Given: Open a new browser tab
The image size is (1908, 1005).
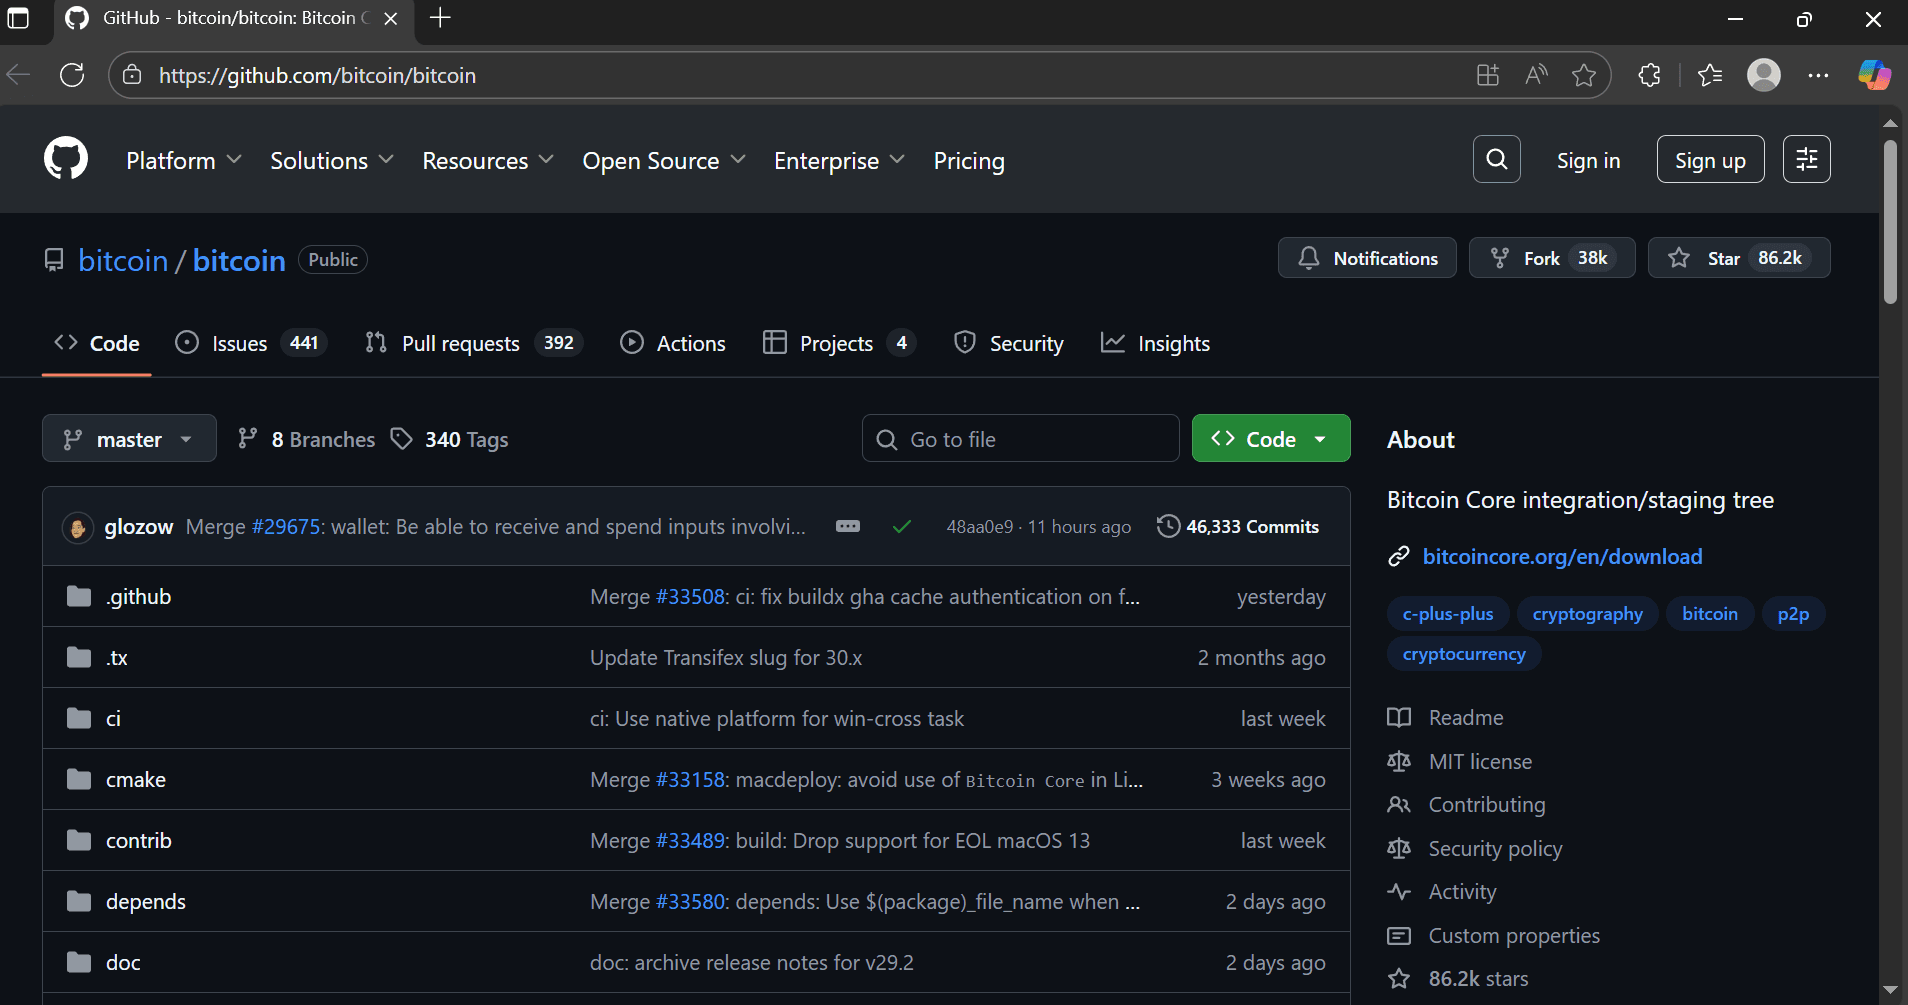Looking at the screenshot, I should coord(440,18).
